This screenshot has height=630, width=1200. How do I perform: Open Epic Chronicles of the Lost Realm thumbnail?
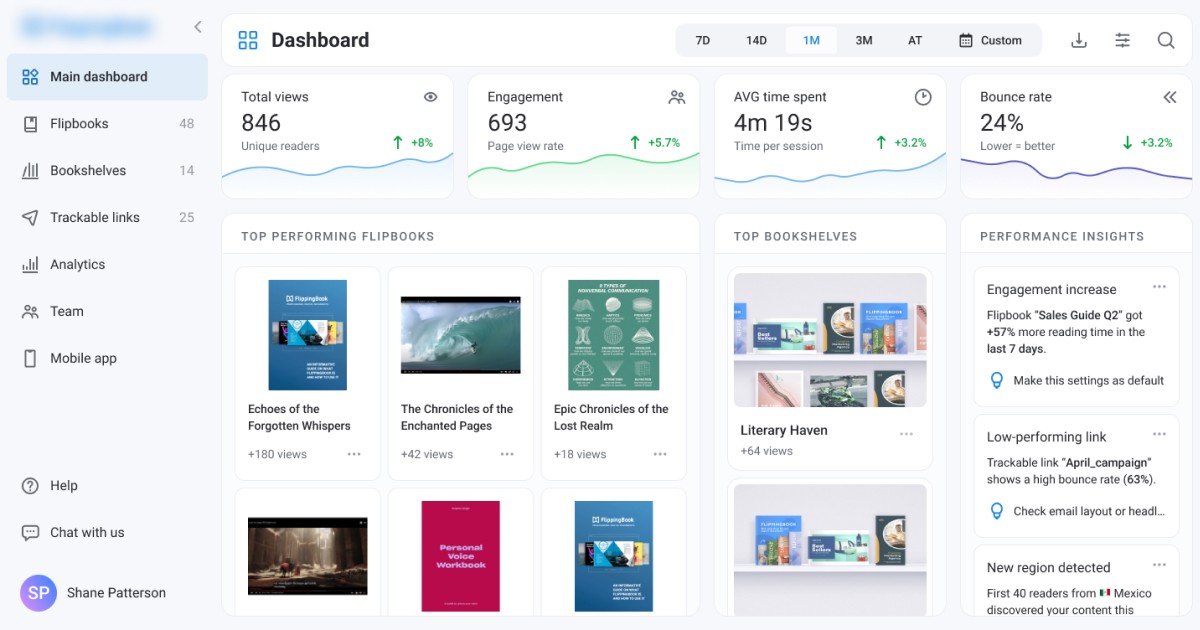[614, 335]
